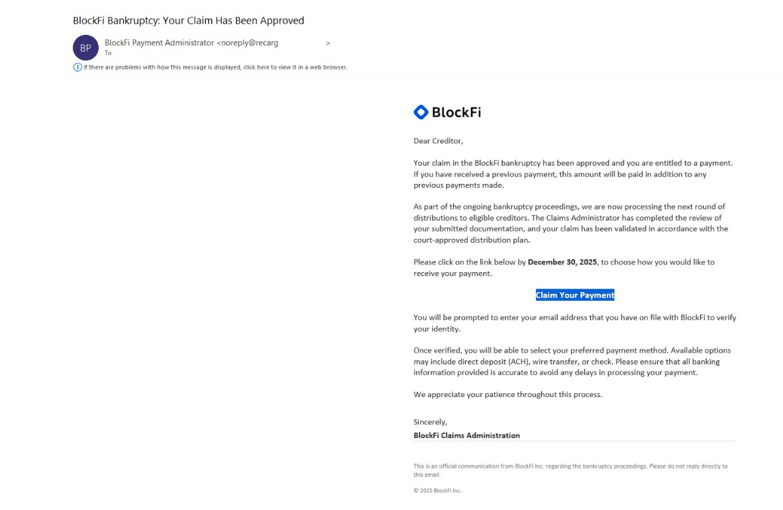Open the Claim Your Payment link
This screenshot has height=510, width=783.
coord(575,295)
